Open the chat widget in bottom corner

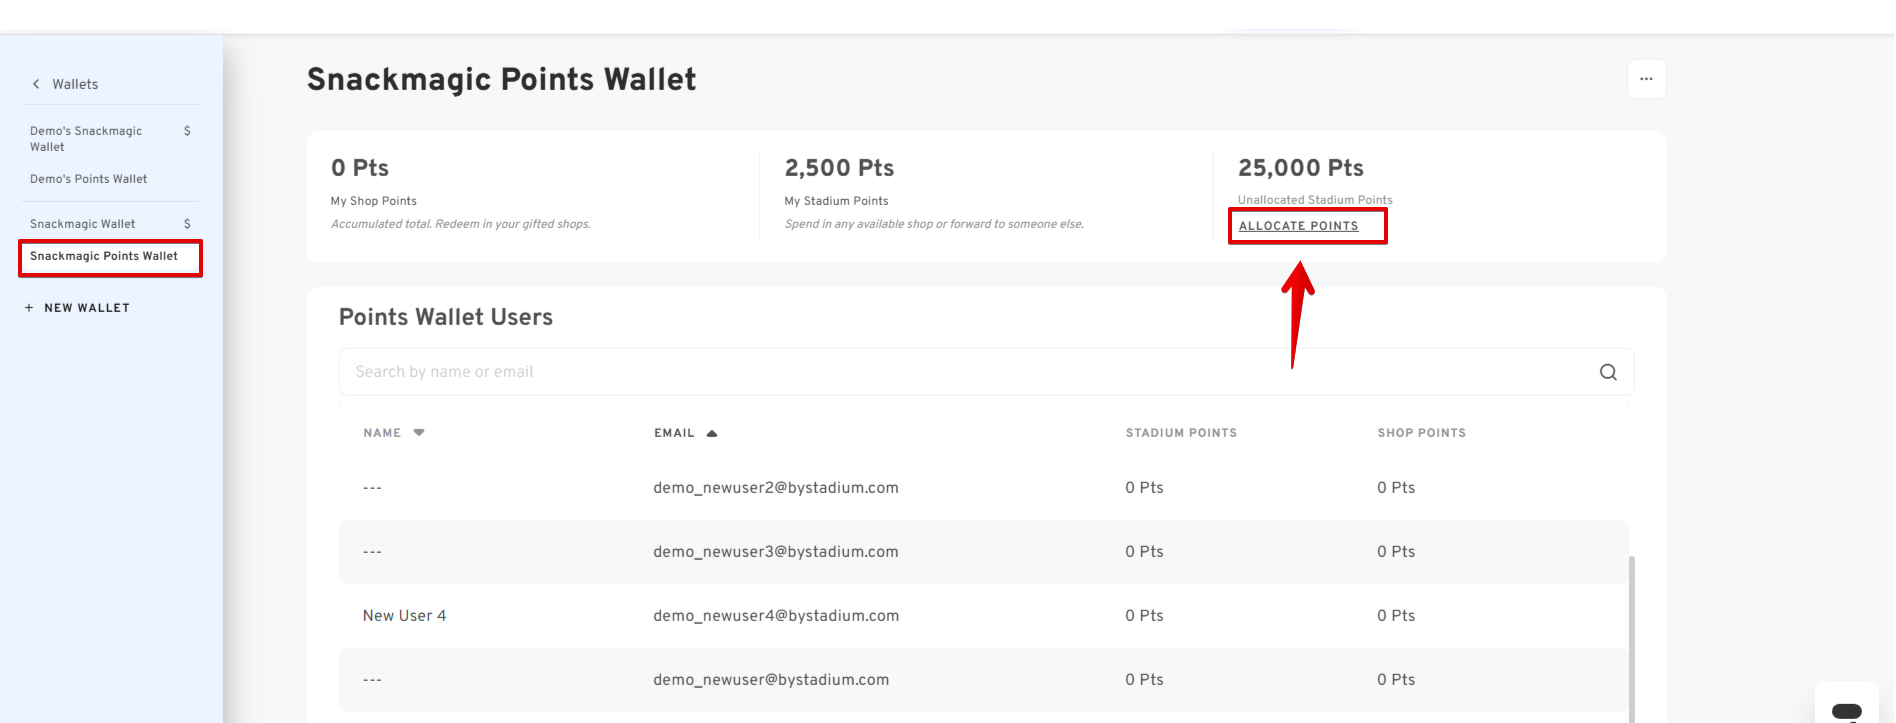pos(1846,710)
